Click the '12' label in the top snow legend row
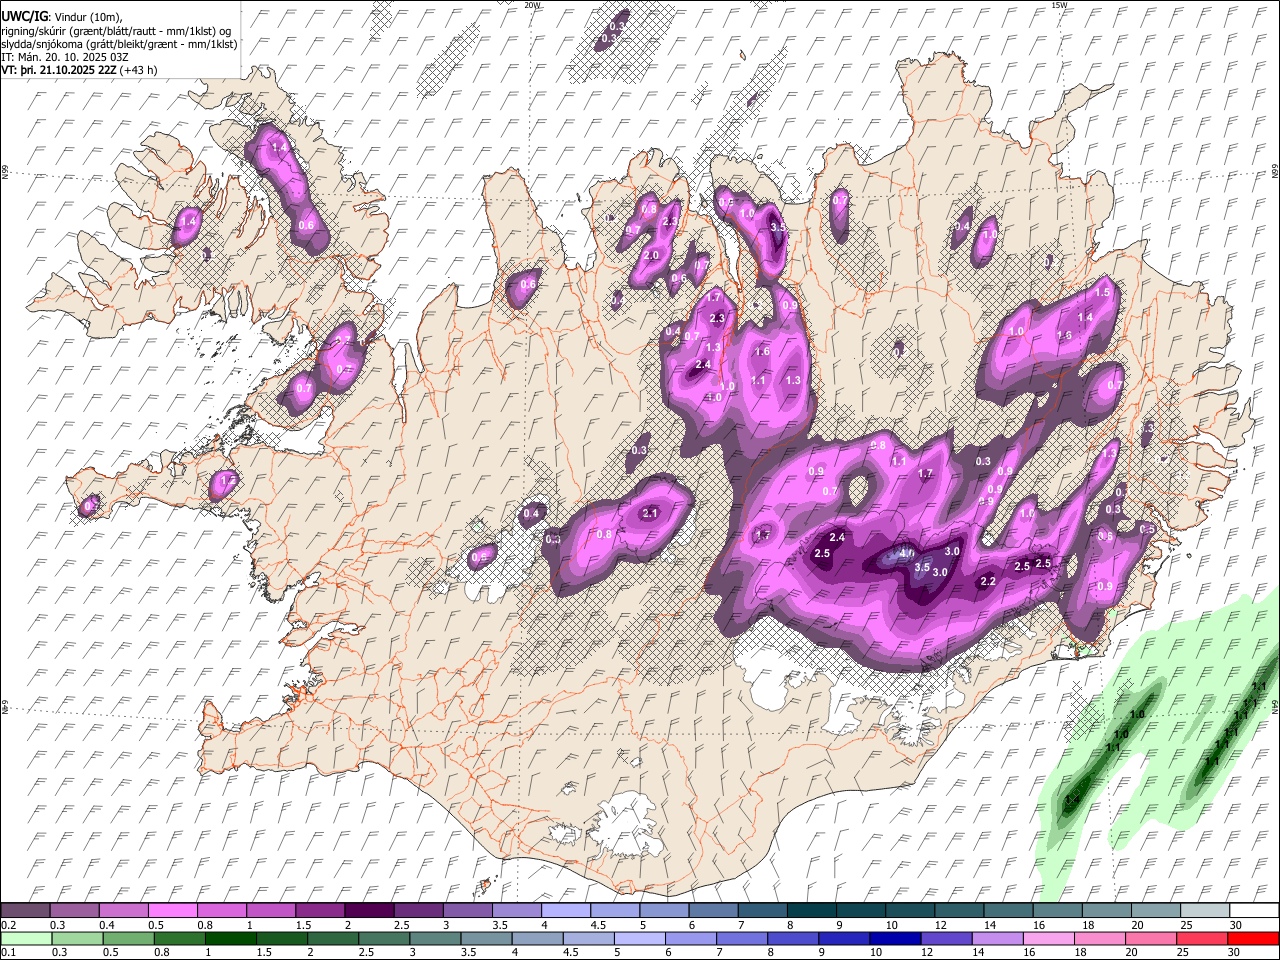 pos(940,925)
